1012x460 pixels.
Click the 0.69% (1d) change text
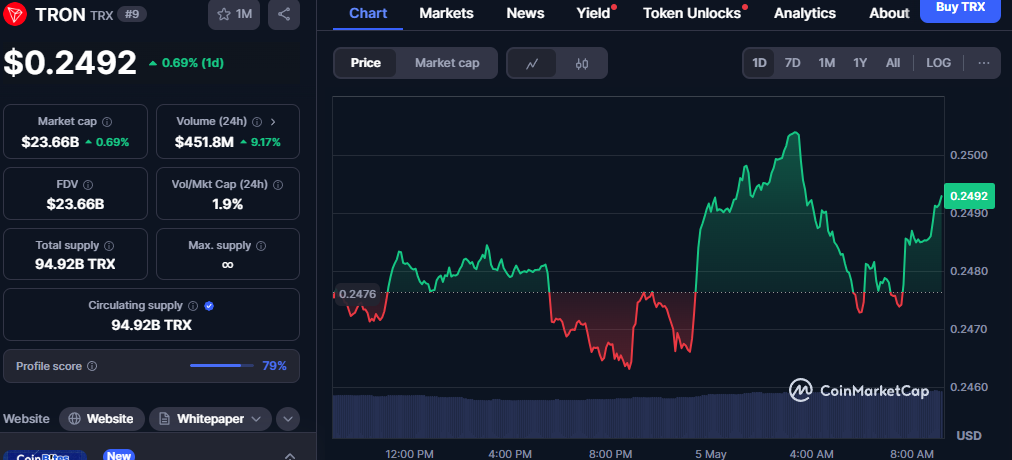click(192, 63)
